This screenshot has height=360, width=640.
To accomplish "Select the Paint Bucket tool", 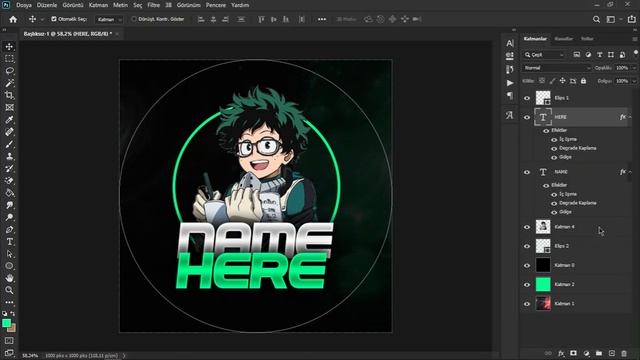I will 9,193.
